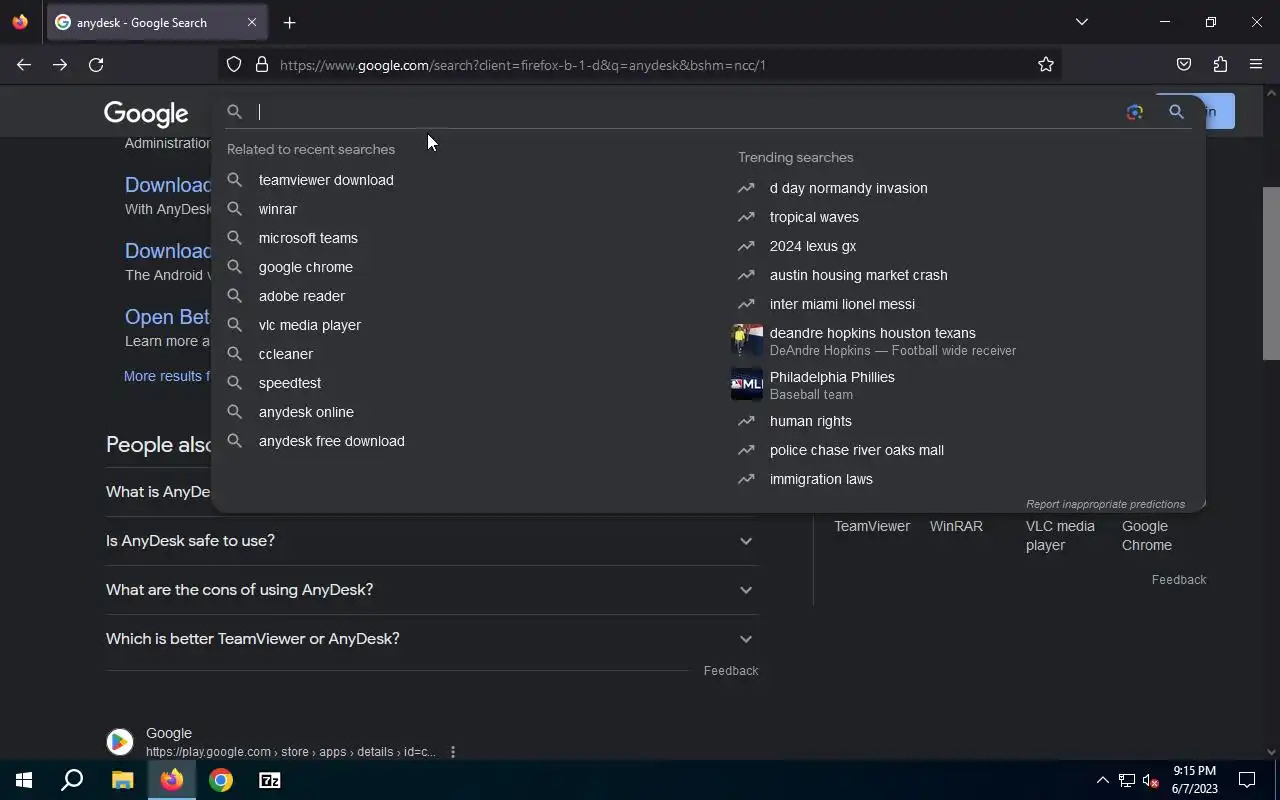Click Report inappropriate predictions link
The width and height of the screenshot is (1280, 800).
tap(1105, 504)
